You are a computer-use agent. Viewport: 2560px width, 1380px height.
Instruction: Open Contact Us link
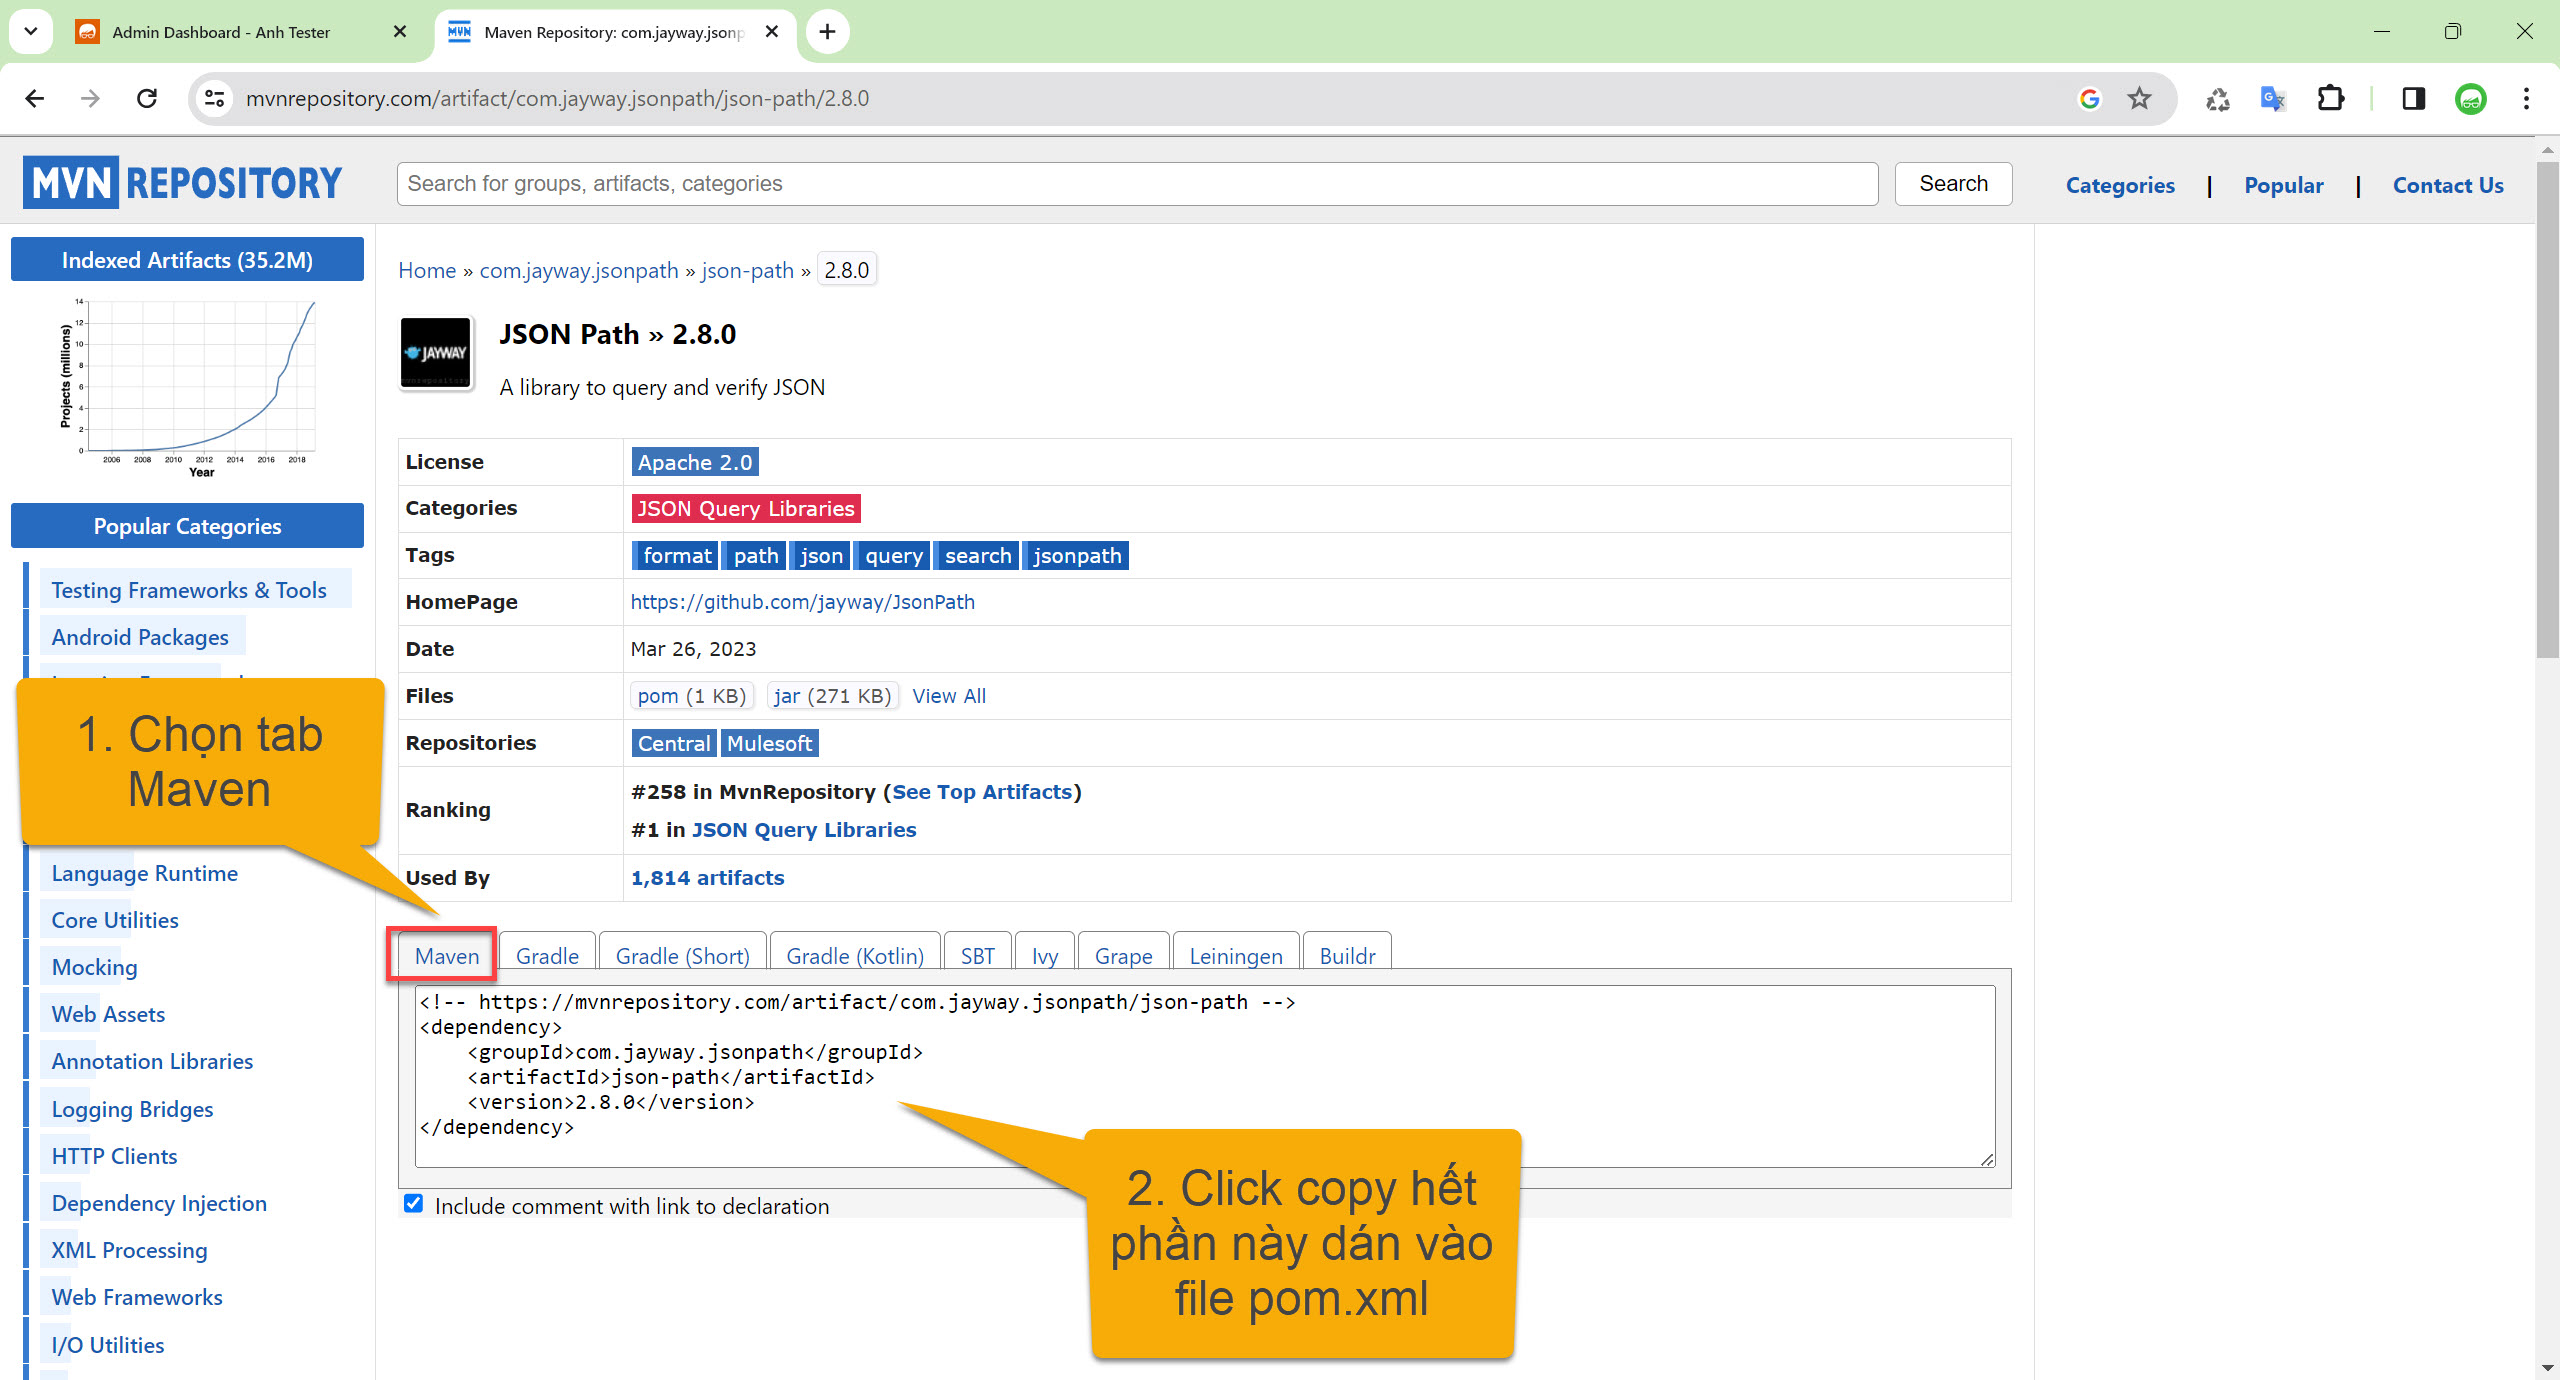2448,185
